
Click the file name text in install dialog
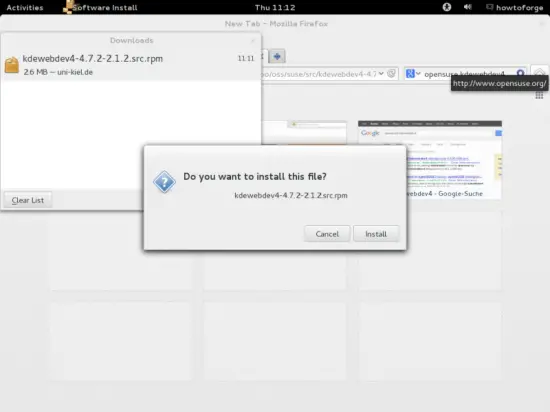point(291,195)
